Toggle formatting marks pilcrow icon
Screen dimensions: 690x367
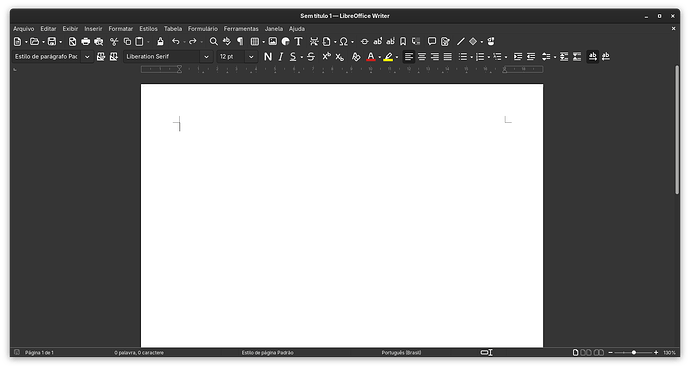click(x=240, y=41)
